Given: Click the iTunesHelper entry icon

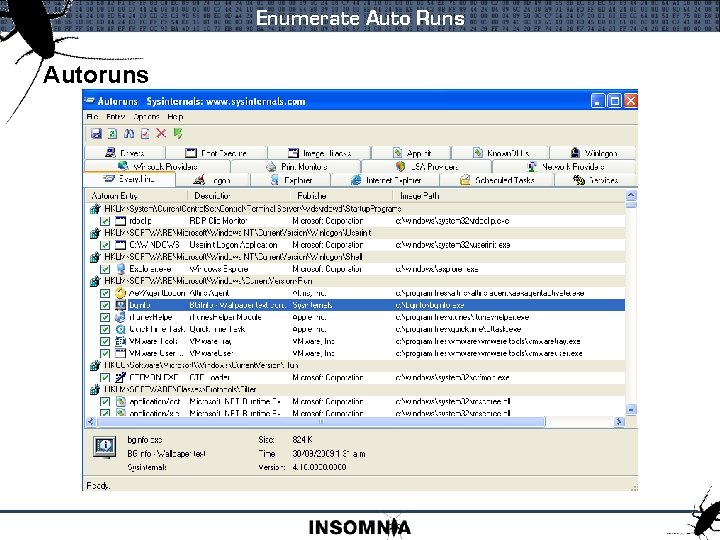Looking at the screenshot, I should pos(120,317).
